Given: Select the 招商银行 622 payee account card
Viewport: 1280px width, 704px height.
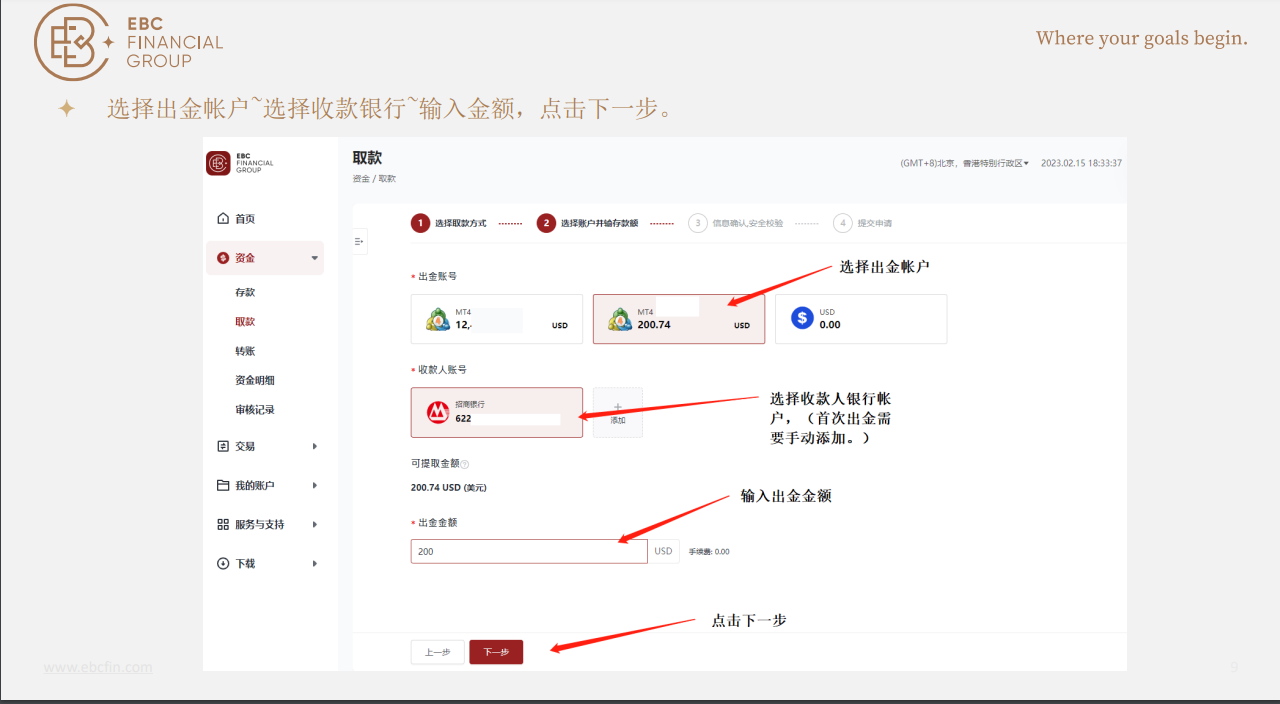Looking at the screenshot, I should click(496, 412).
